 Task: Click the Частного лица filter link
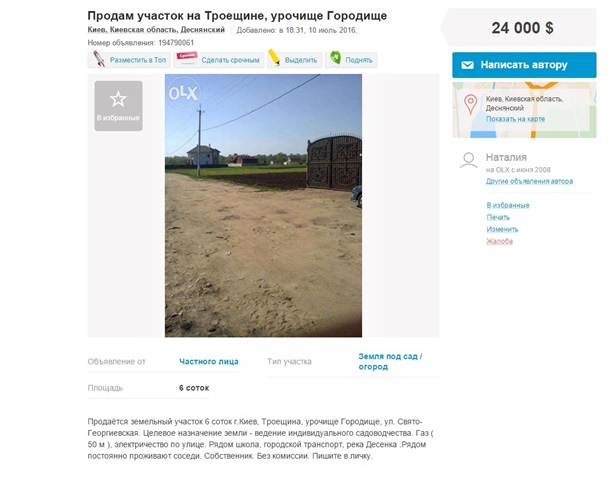tap(209, 362)
